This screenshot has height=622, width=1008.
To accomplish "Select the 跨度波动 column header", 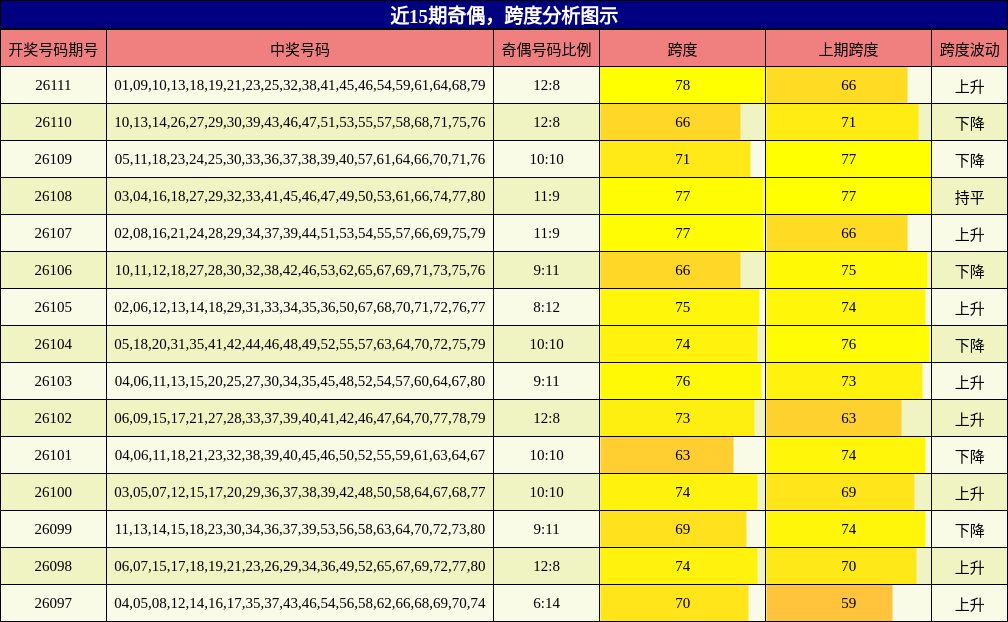I will [x=969, y=49].
